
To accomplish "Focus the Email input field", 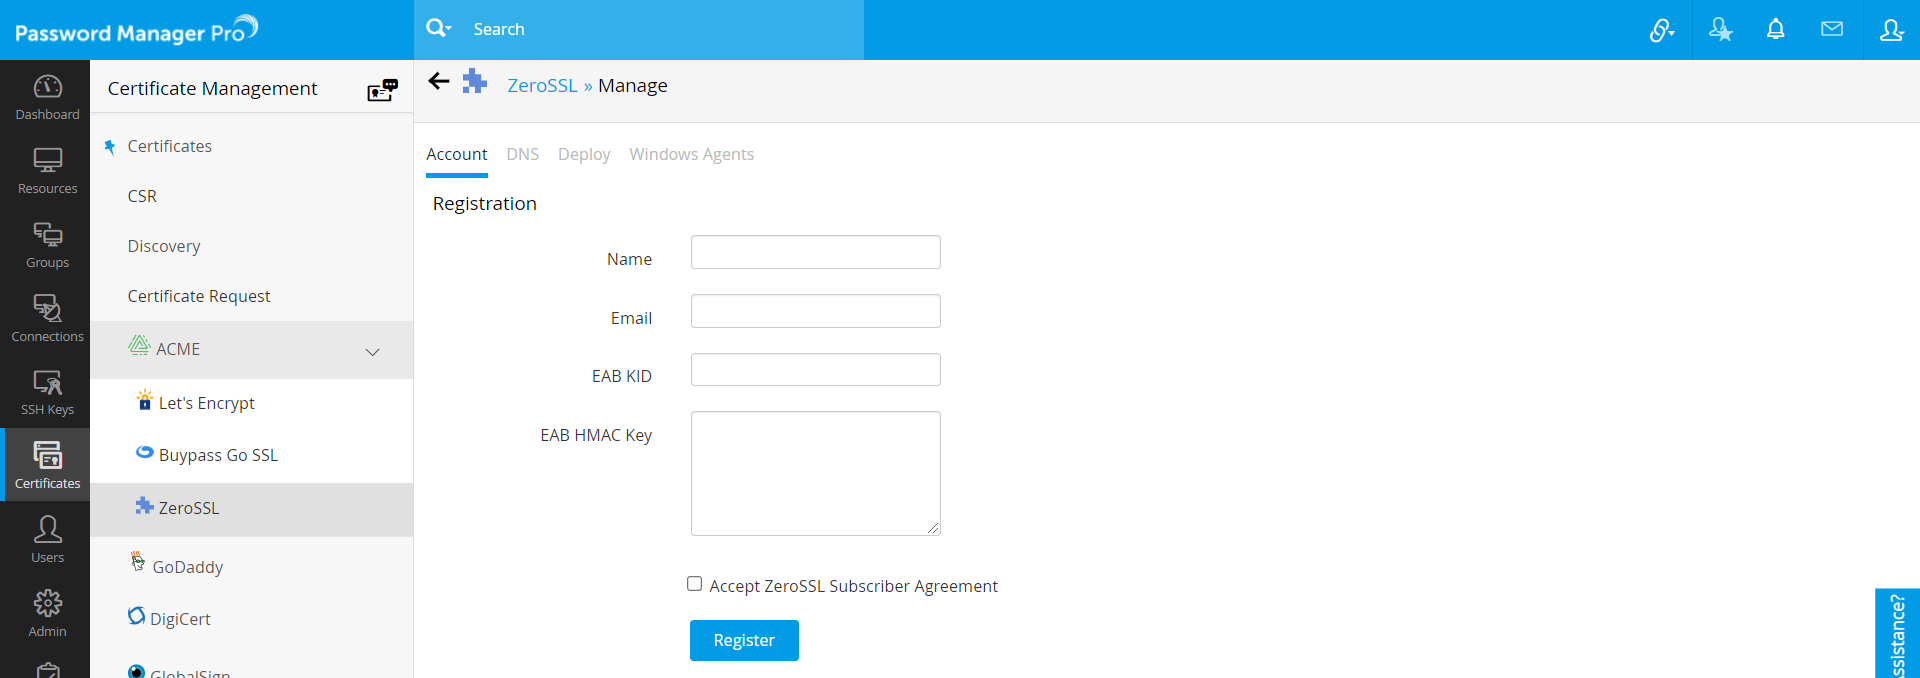I will click(816, 311).
